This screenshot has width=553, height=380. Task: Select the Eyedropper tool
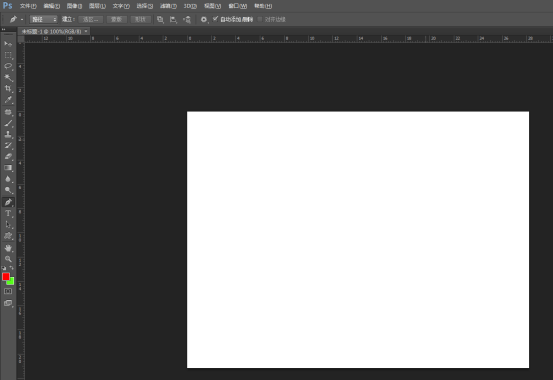point(8,100)
